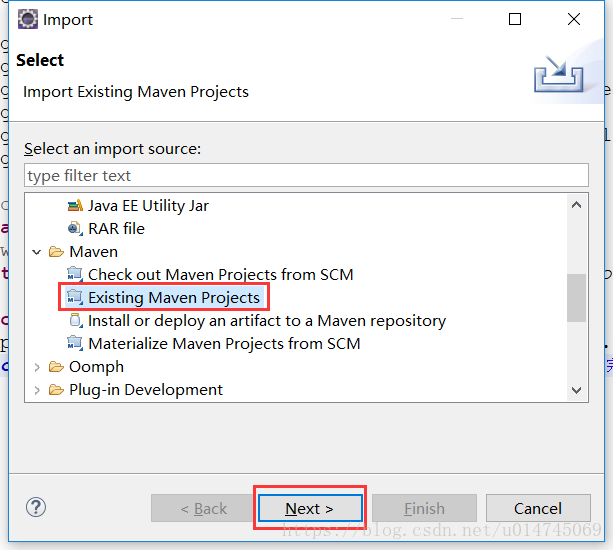The width and height of the screenshot is (613, 550).
Task: Click the Maven folder icon
Action: [x=56, y=252]
